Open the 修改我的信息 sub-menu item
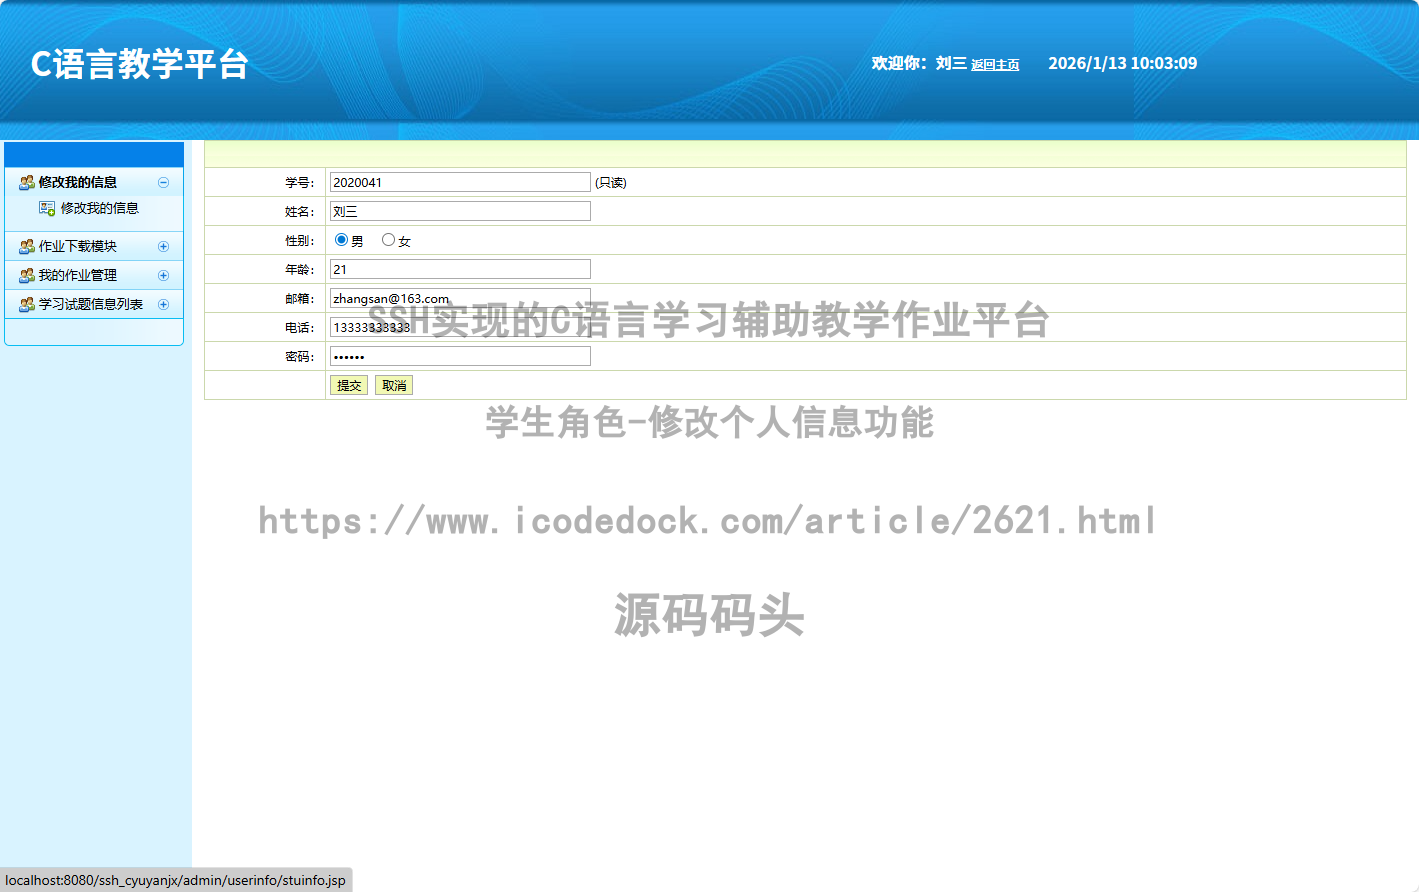Screen dimensions: 1419x892 pos(99,208)
